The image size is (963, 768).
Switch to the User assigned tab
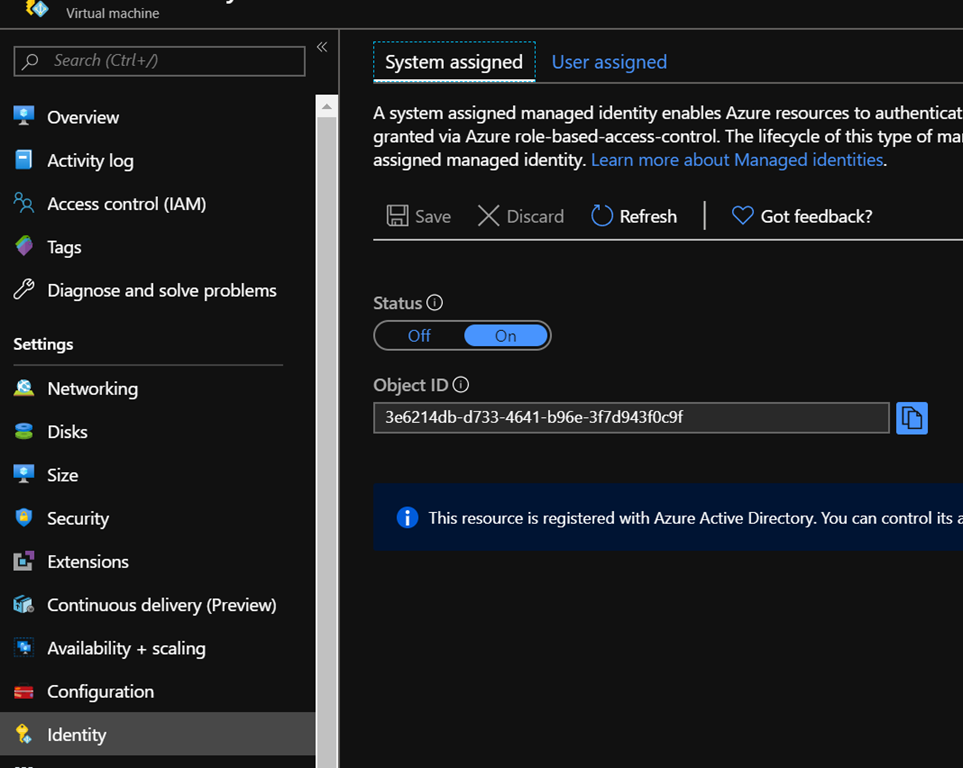[609, 62]
